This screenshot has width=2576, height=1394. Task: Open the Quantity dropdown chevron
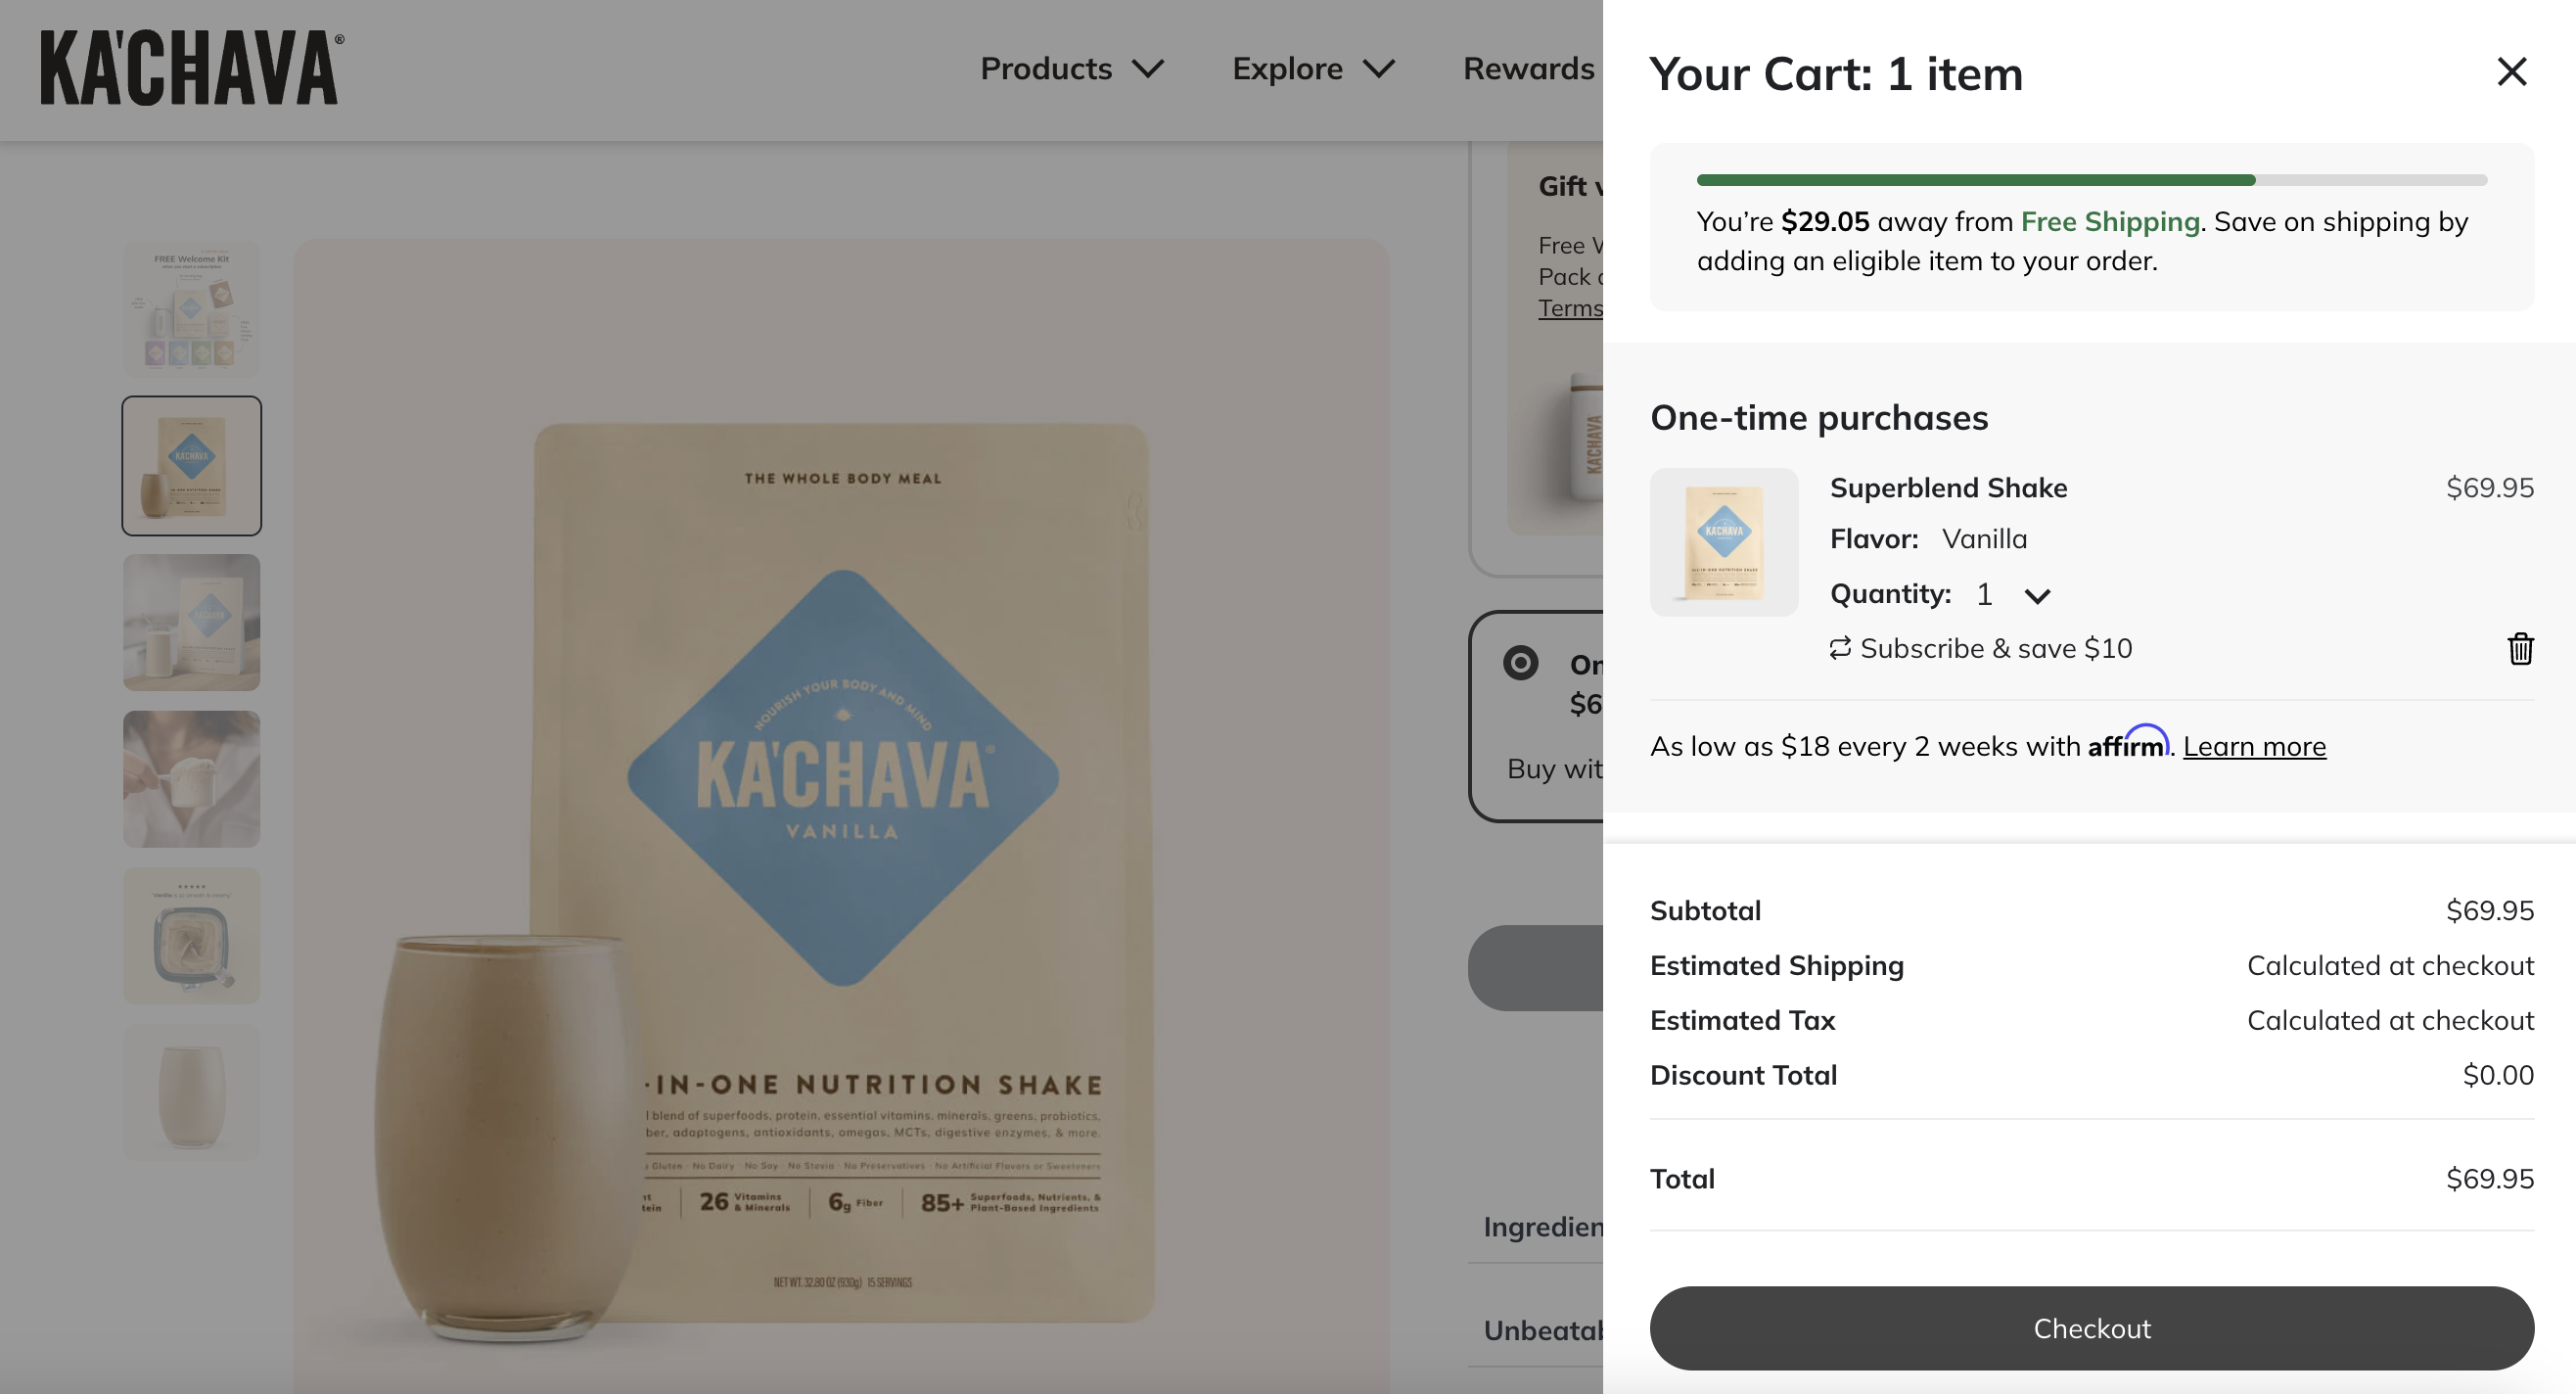(x=2037, y=596)
